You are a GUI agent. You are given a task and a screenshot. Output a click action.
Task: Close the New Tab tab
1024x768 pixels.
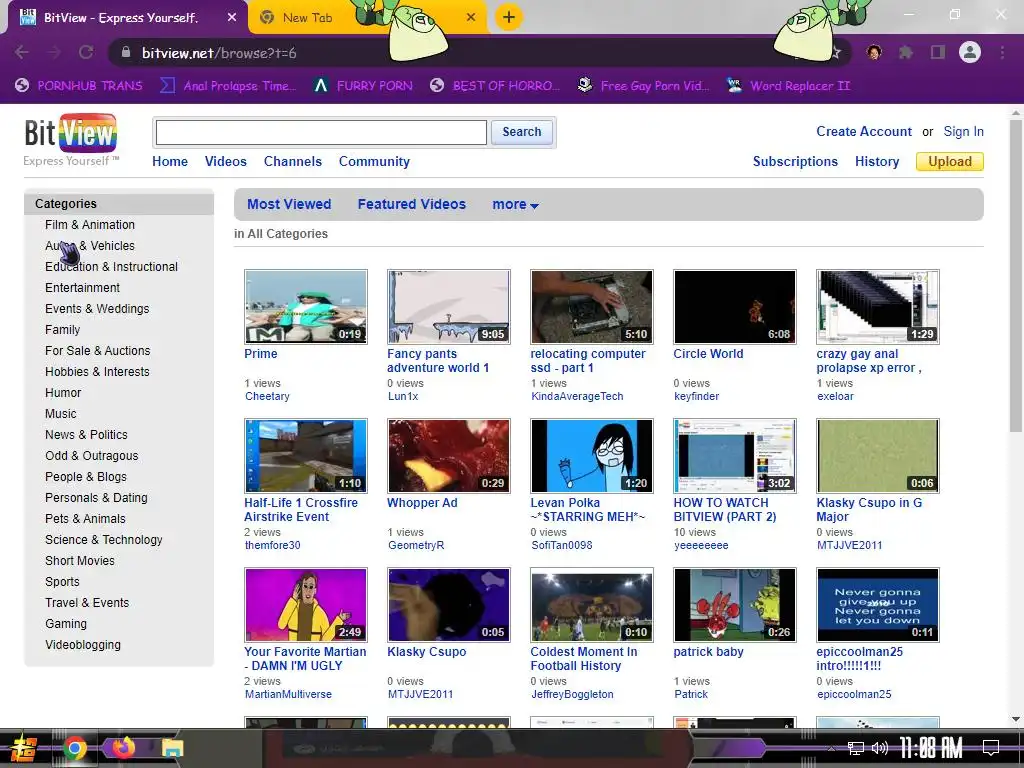[471, 18]
